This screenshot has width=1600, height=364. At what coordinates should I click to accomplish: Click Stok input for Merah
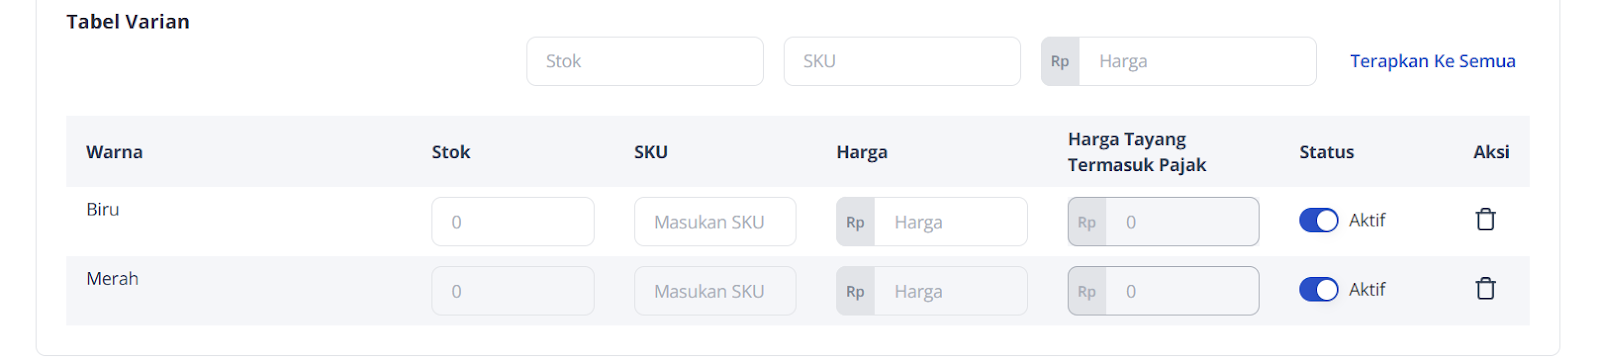[513, 291]
